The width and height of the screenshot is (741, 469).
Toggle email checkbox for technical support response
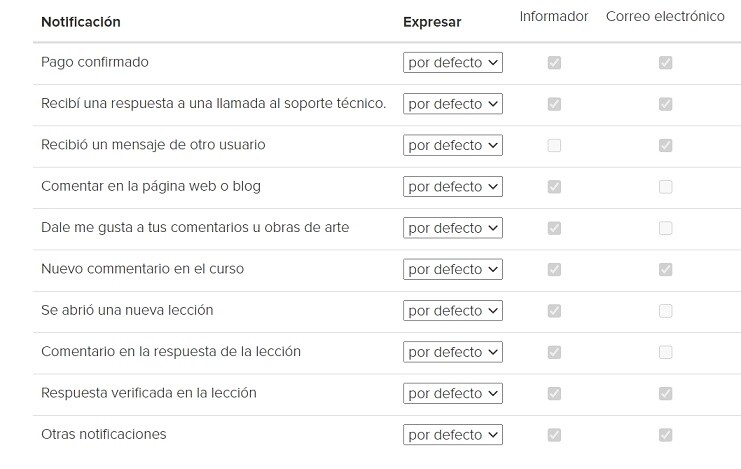665,104
